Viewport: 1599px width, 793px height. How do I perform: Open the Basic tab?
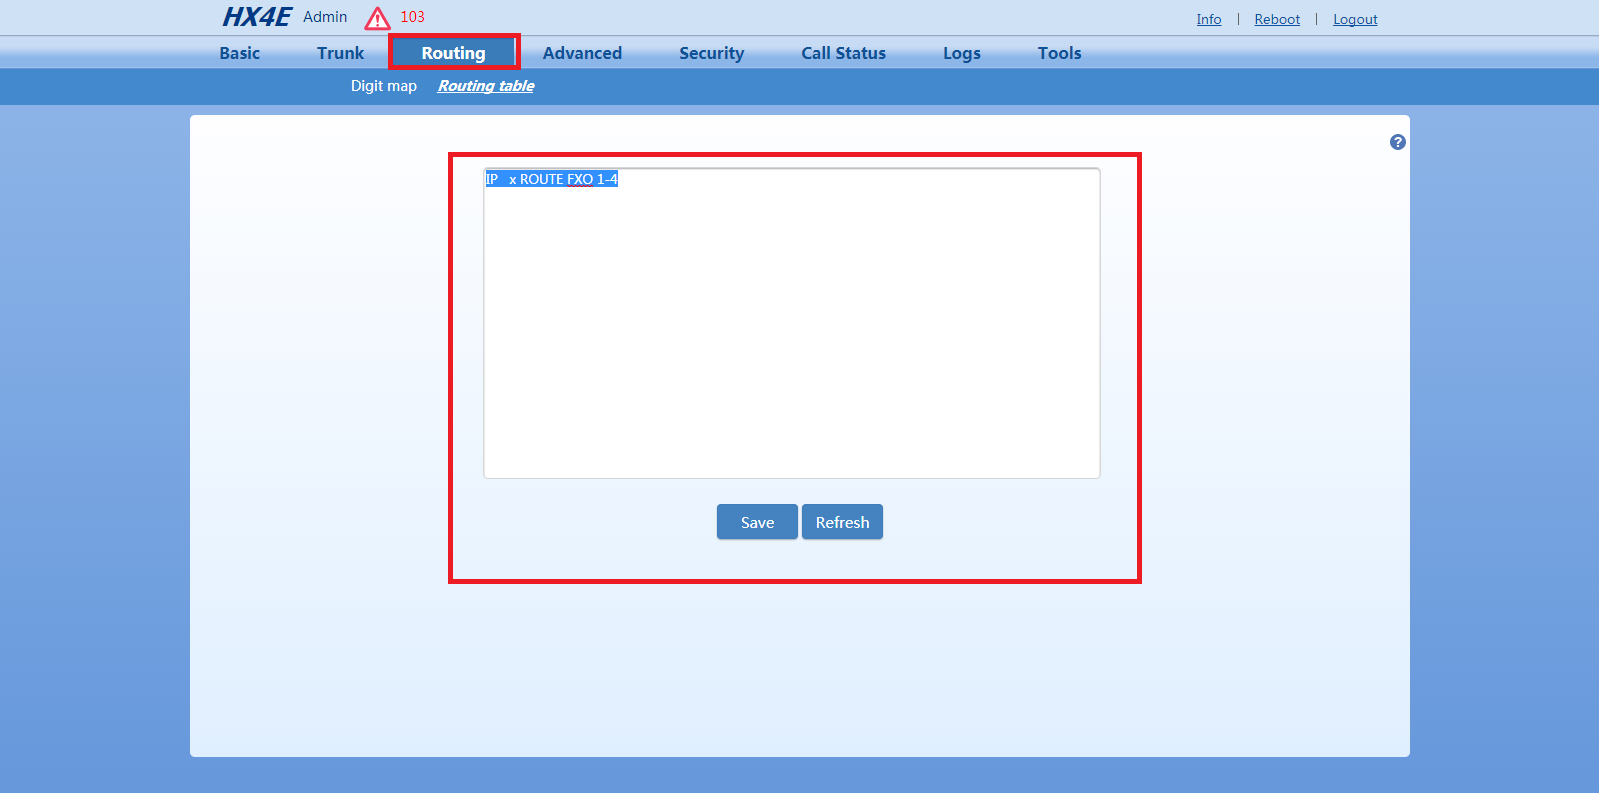(x=239, y=53)
